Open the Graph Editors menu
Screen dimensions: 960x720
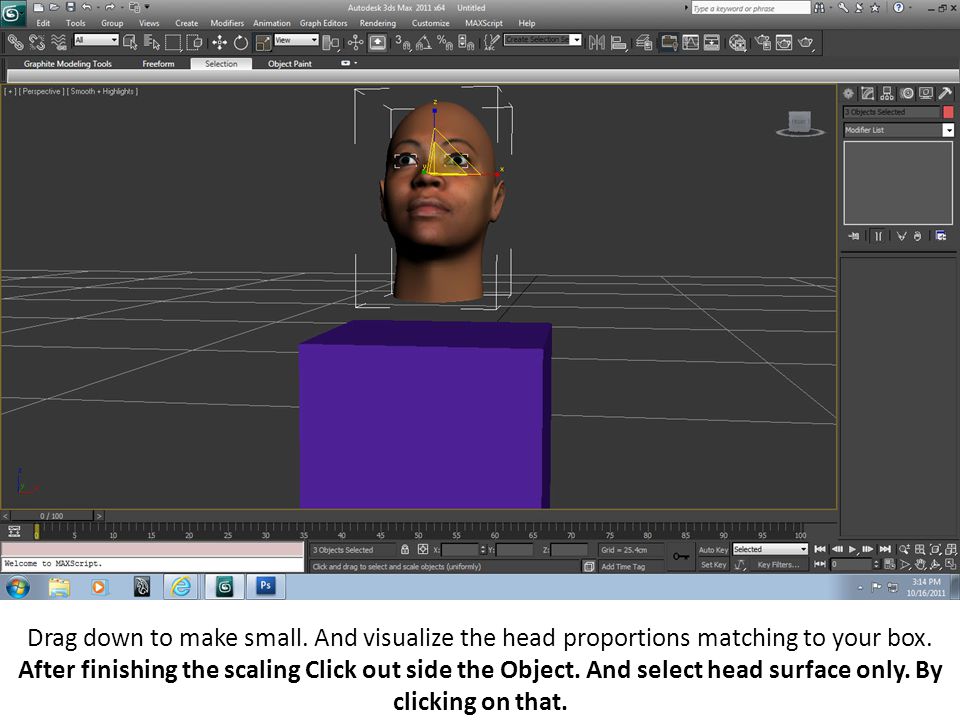[x=323, y=23]
